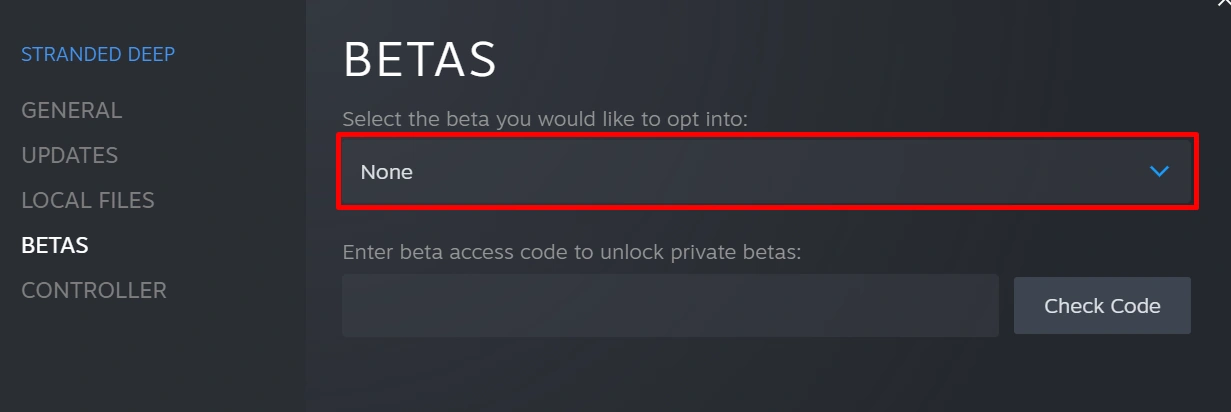
Task: Click the blue dropdown chevron arrow
Action: point(1159,172)
